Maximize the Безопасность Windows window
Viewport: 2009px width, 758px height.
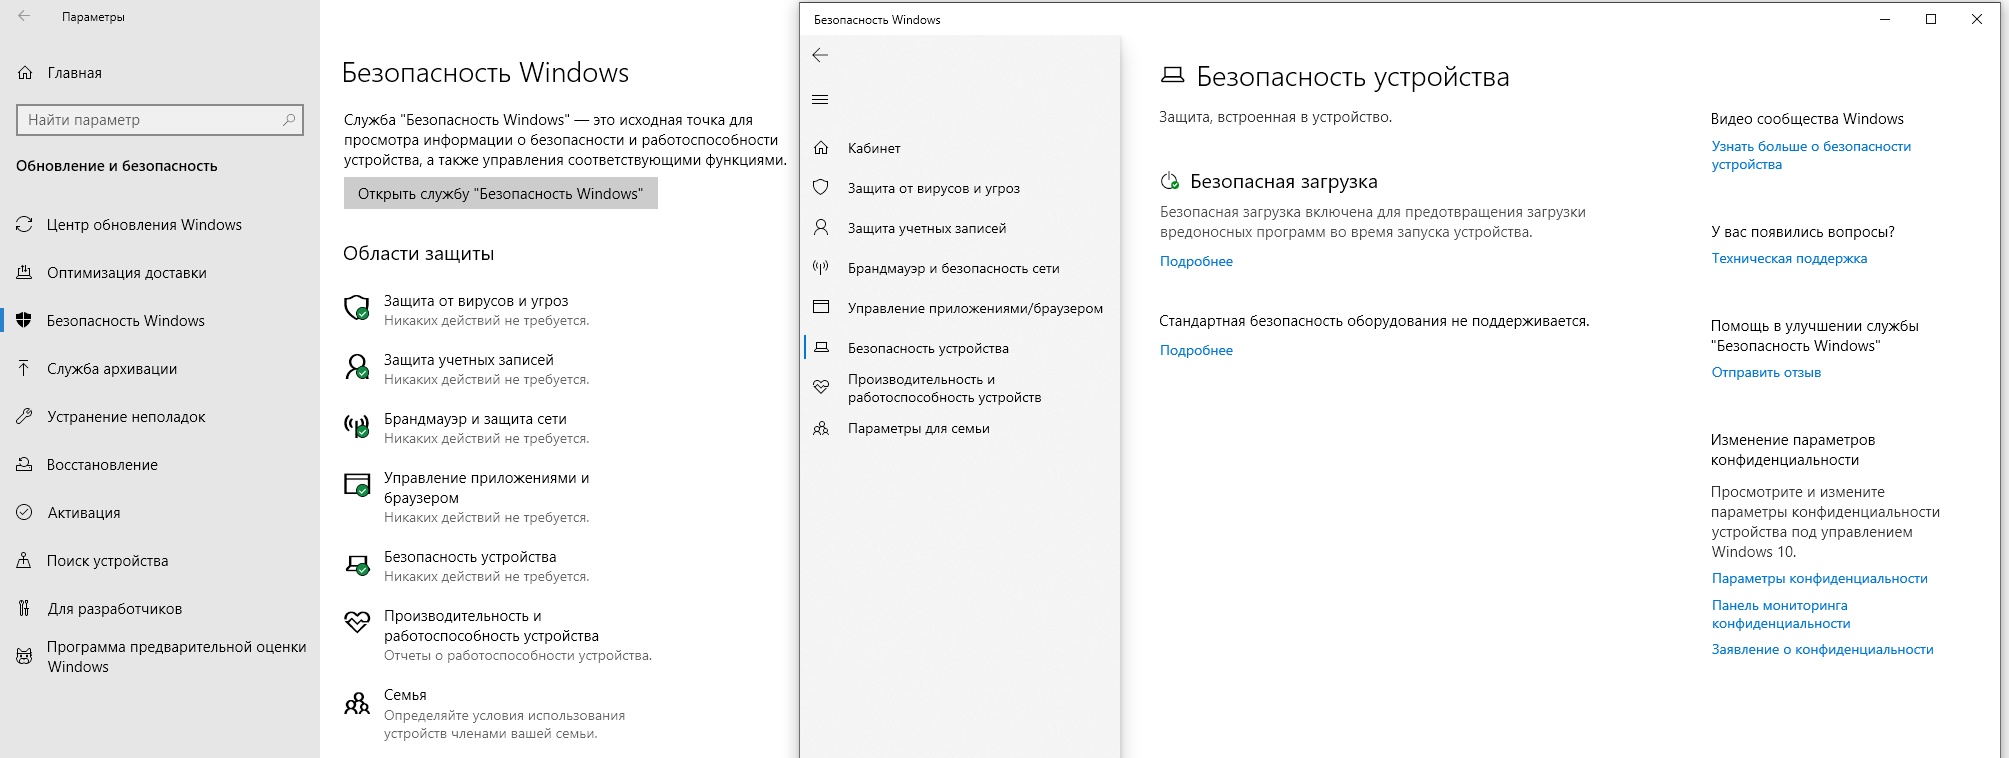pos(1931,19)
